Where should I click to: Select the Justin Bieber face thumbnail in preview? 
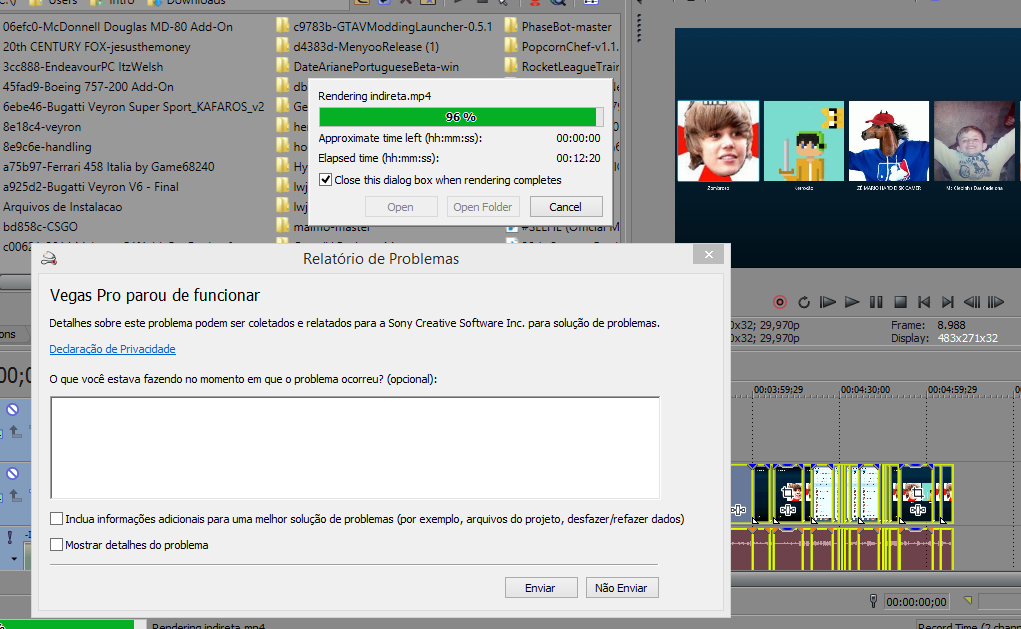click(718, 141)
